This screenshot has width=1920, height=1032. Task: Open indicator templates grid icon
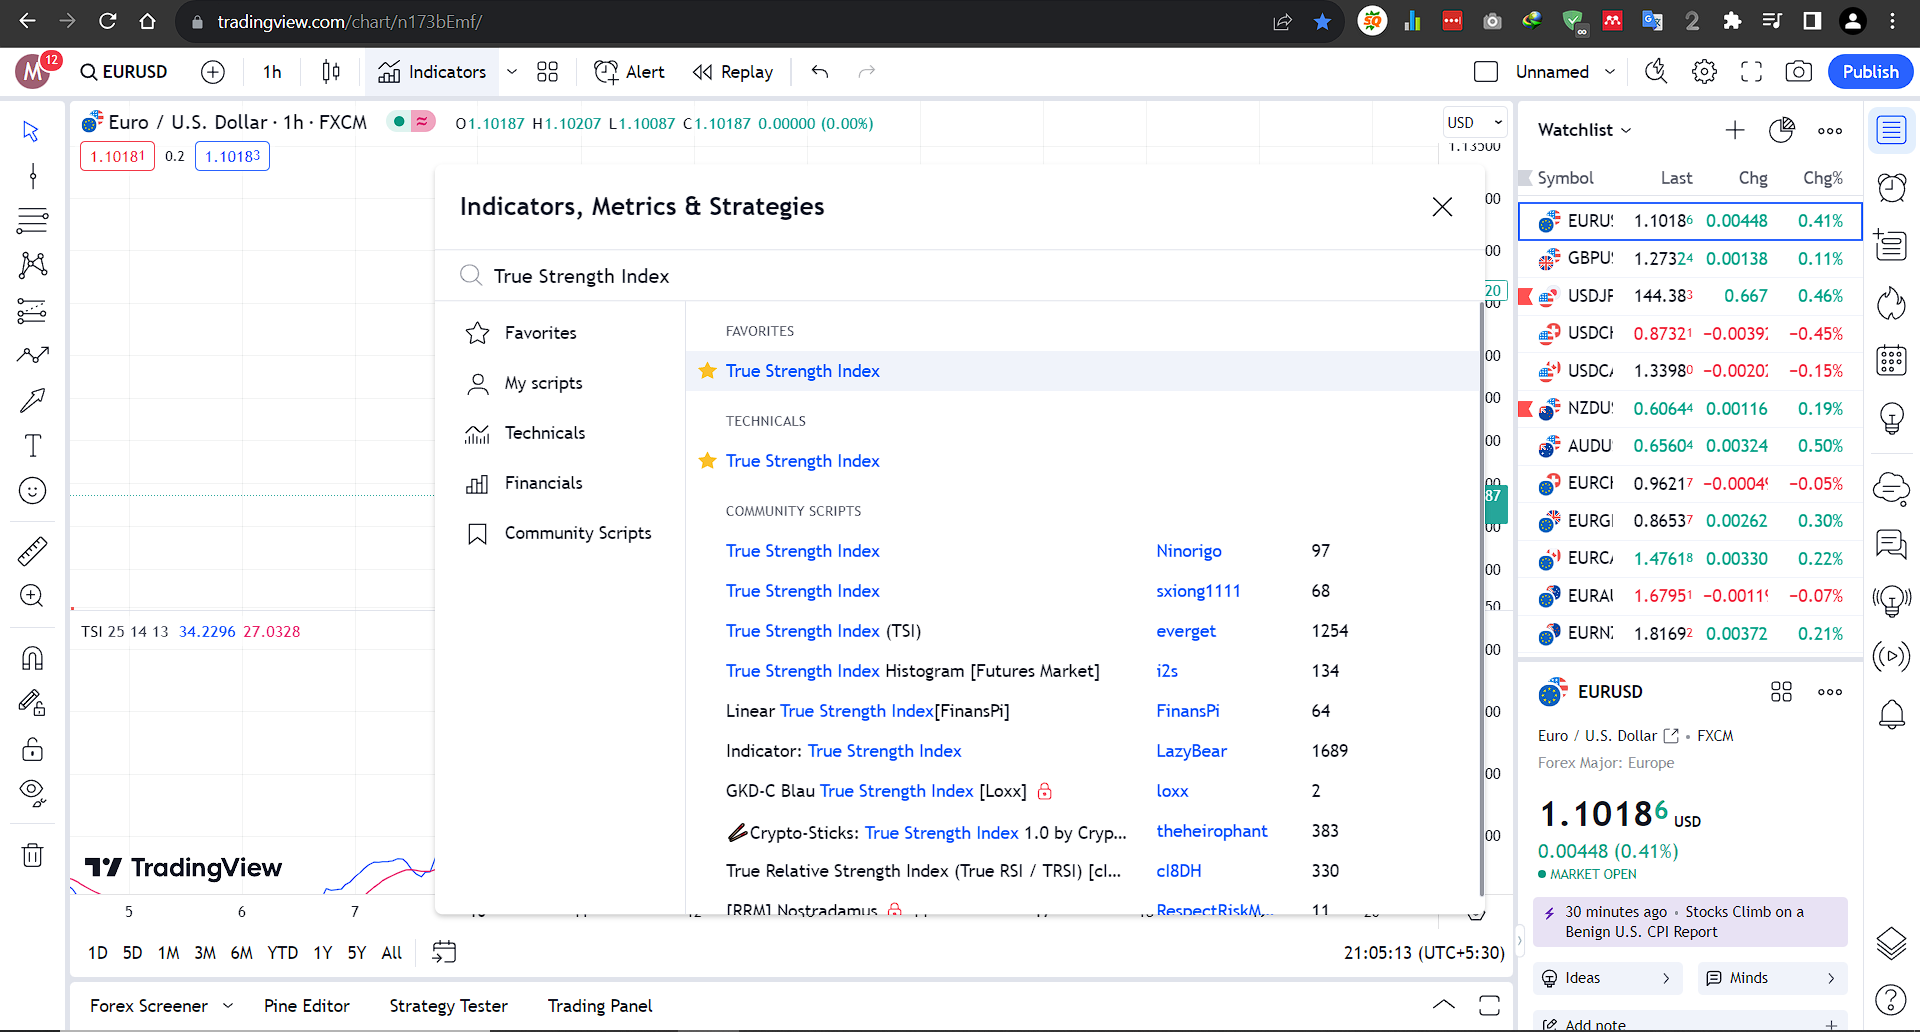point(547,72)
